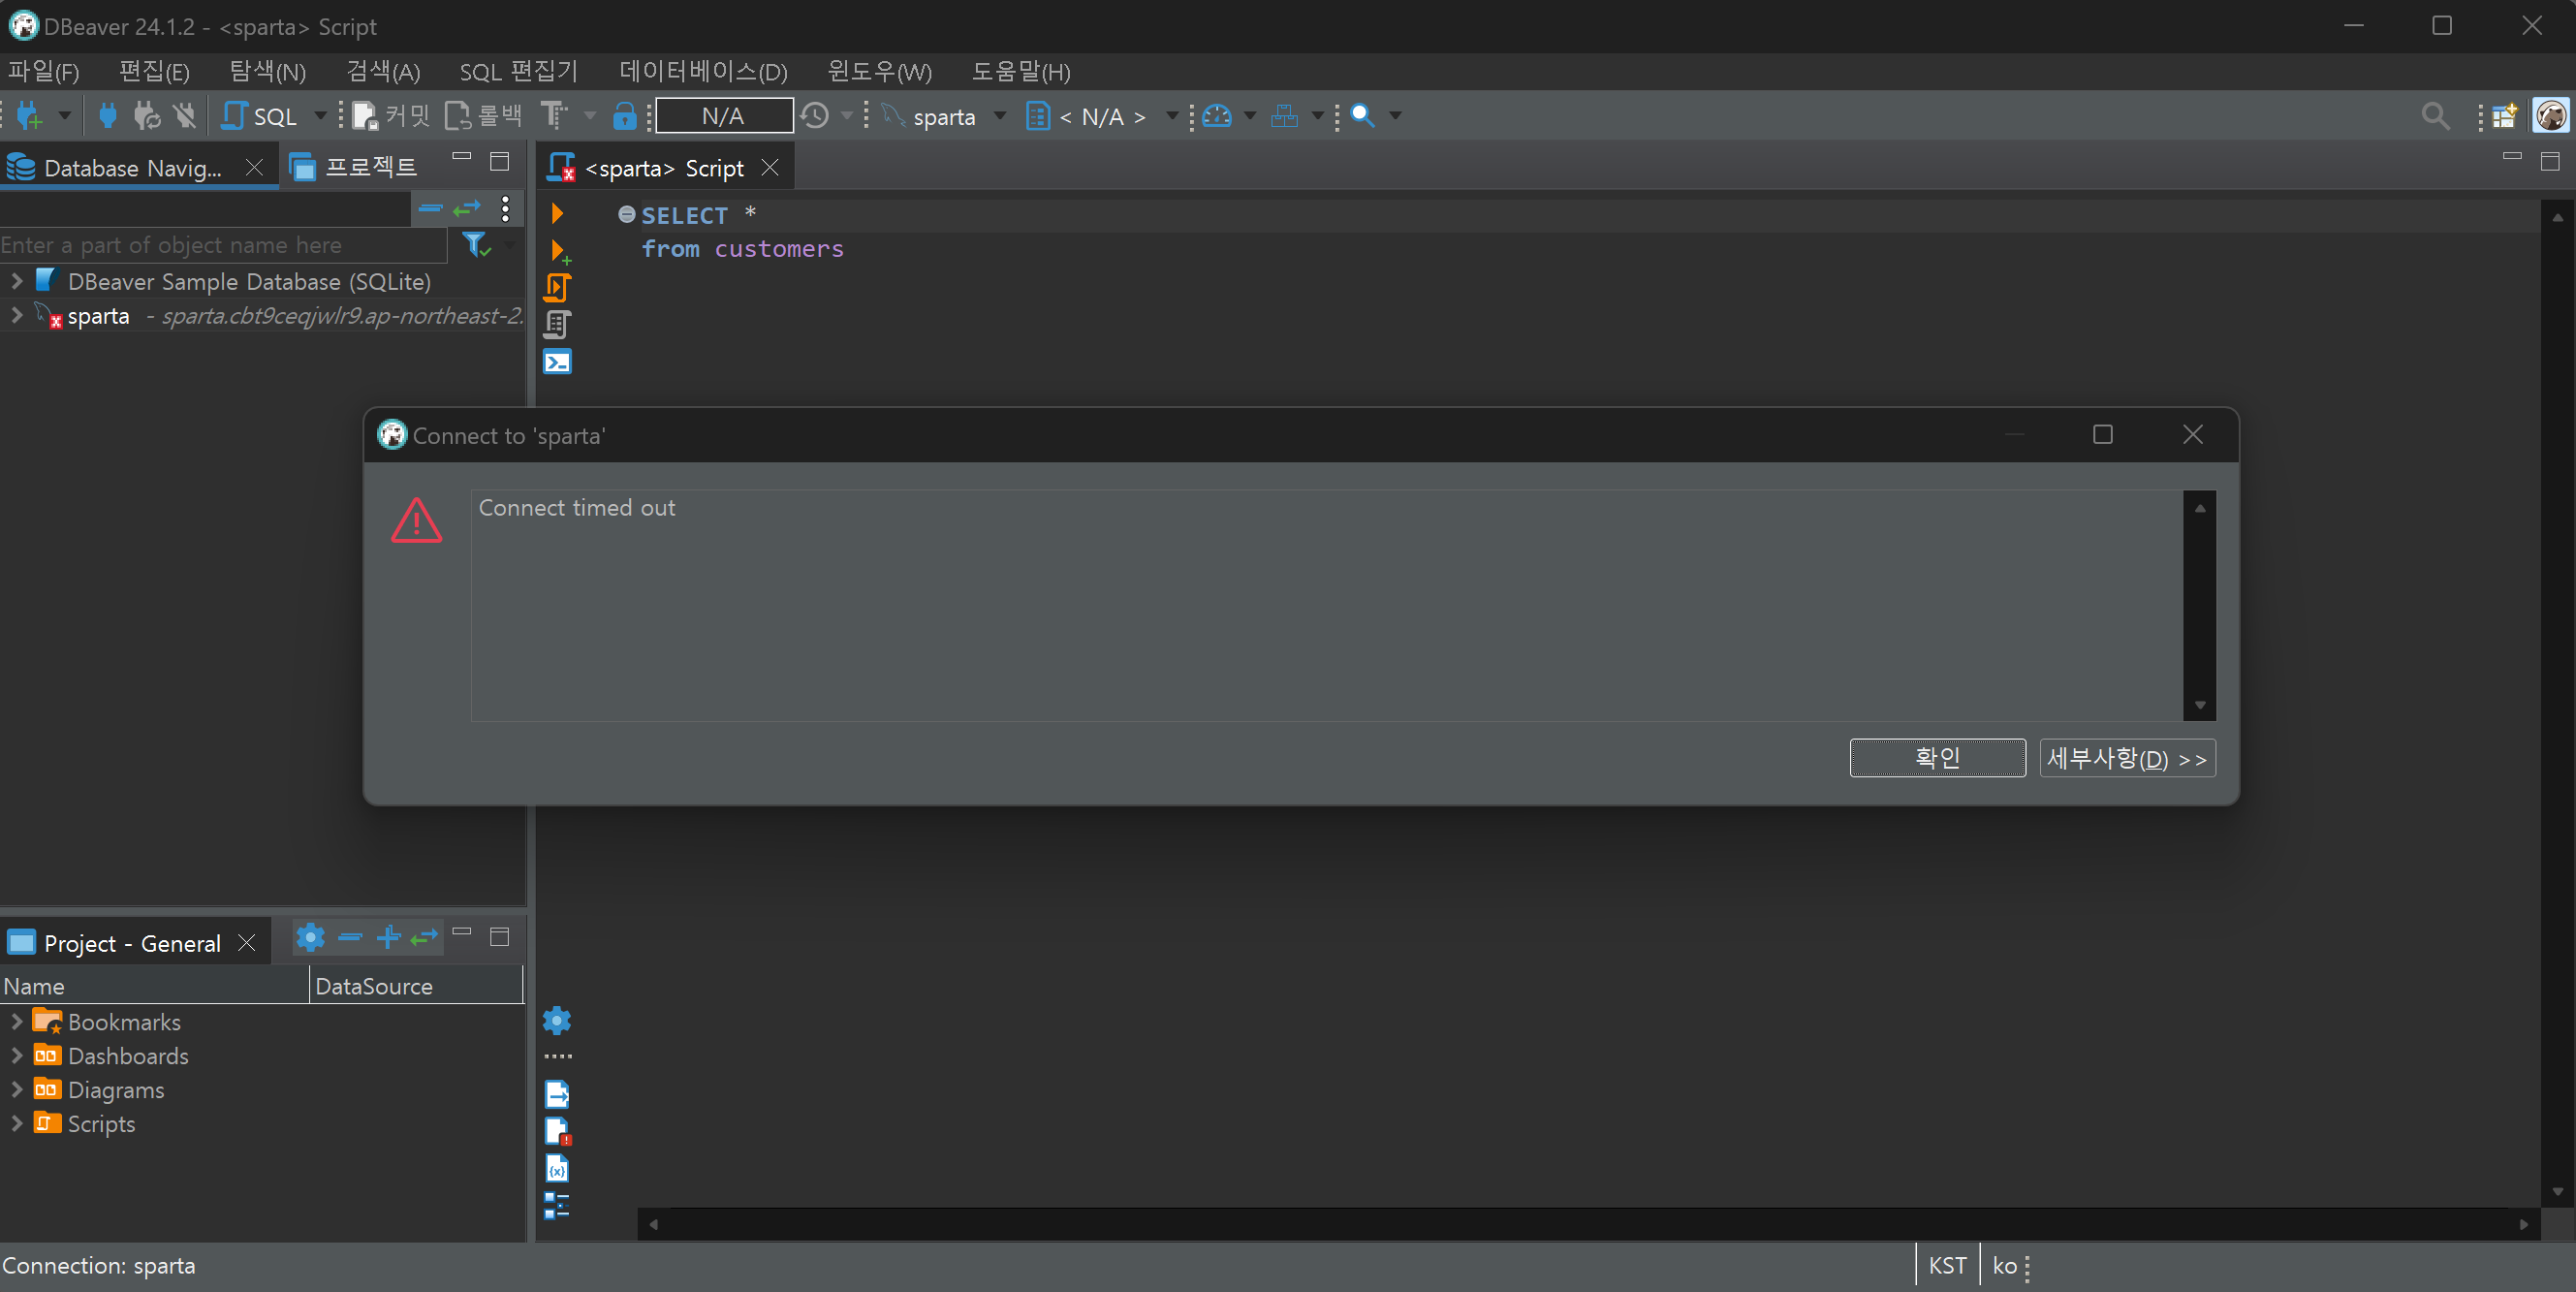Viewport: 2576px width, 1292px height.
Task: Click the navigator object name filter field
Action: [x=223, y=245]
